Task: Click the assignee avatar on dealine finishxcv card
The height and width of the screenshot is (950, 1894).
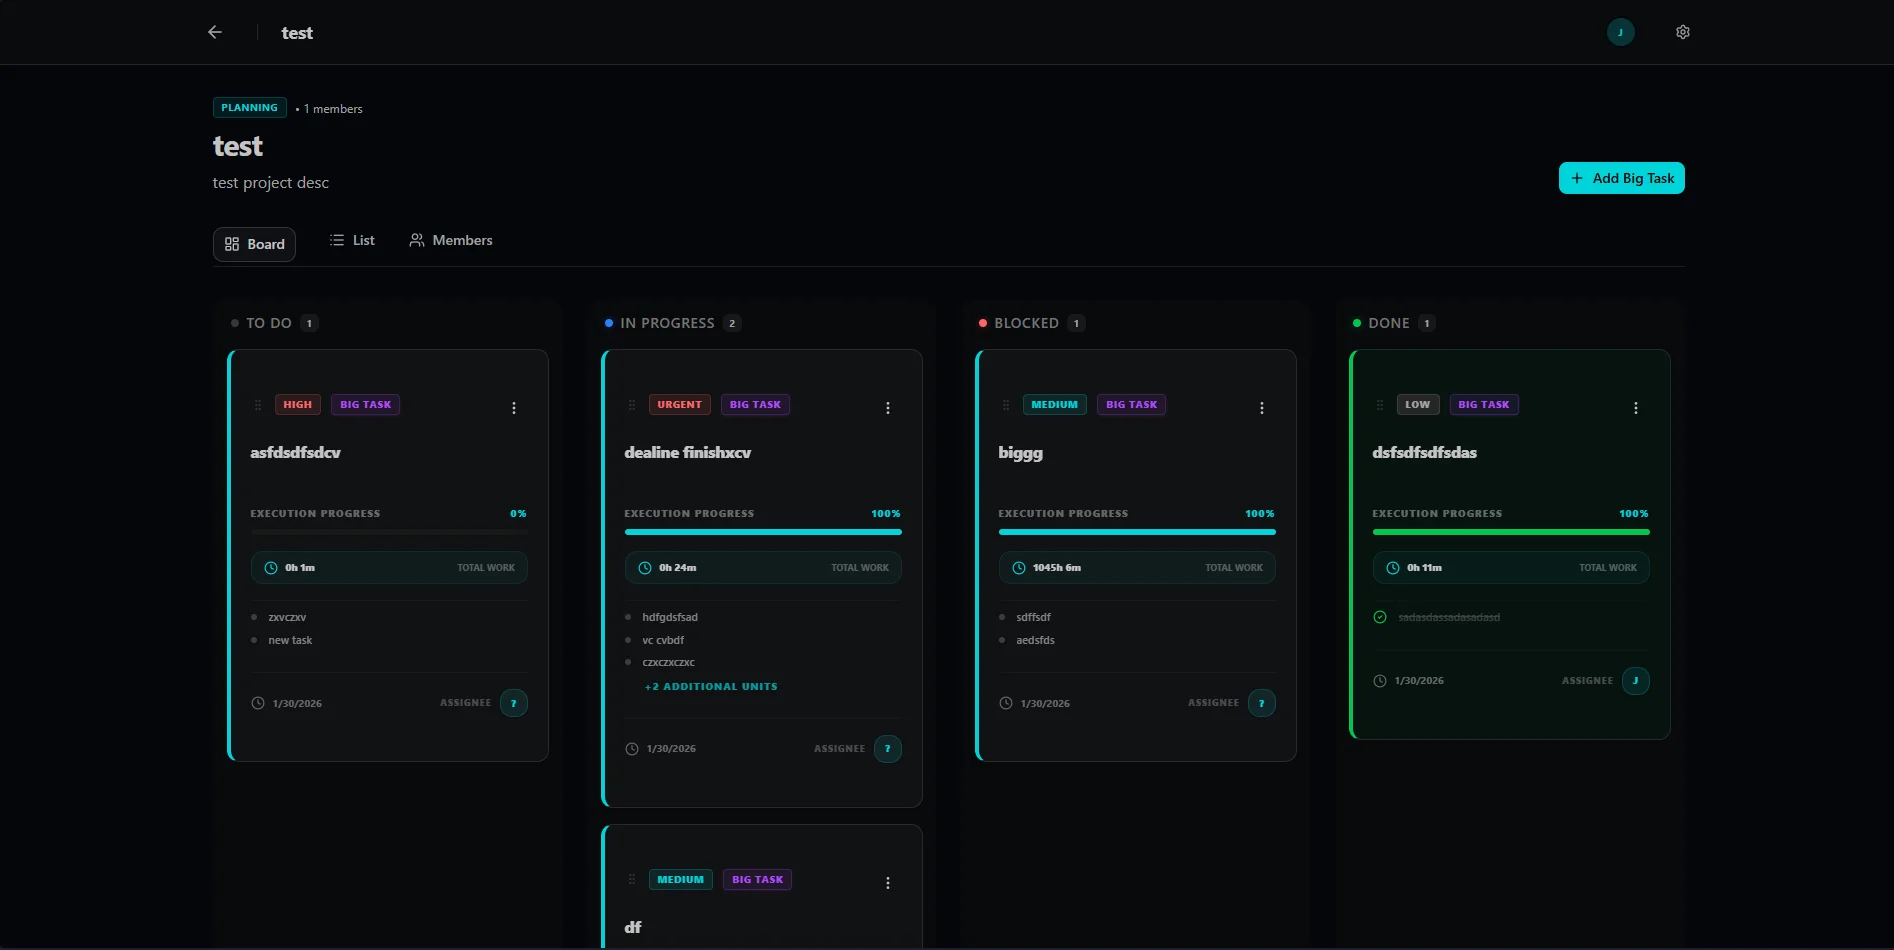Action: [888, 748]
